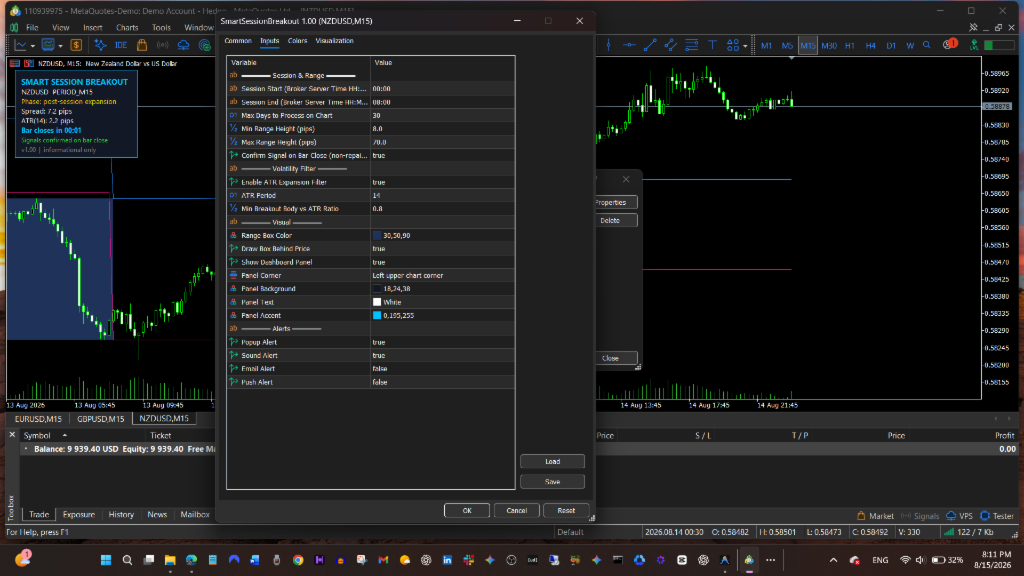
Task: Click the Wi-Fi icon in system tray
Action: click(x=905, y=560)
